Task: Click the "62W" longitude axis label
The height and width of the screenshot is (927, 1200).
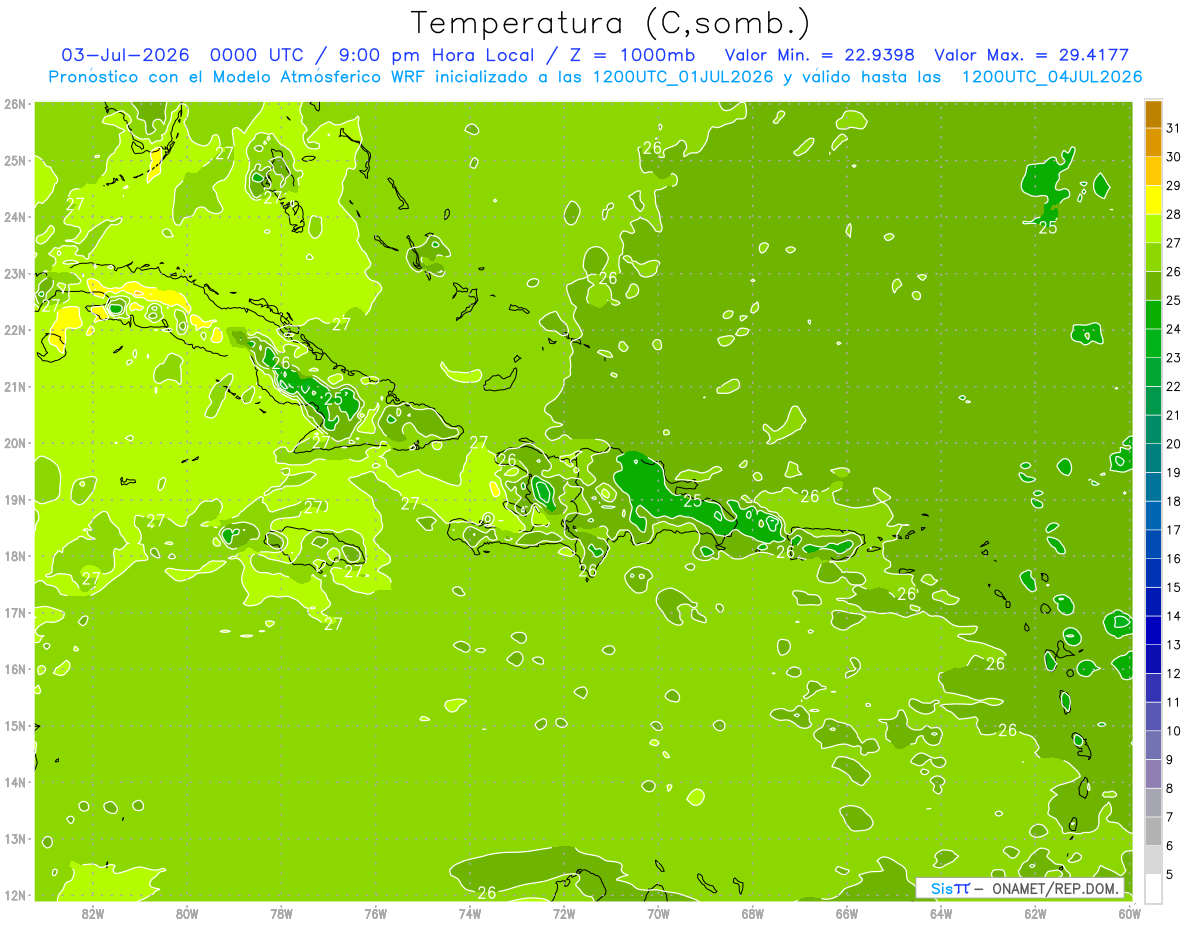Action: coord(1035,914)
